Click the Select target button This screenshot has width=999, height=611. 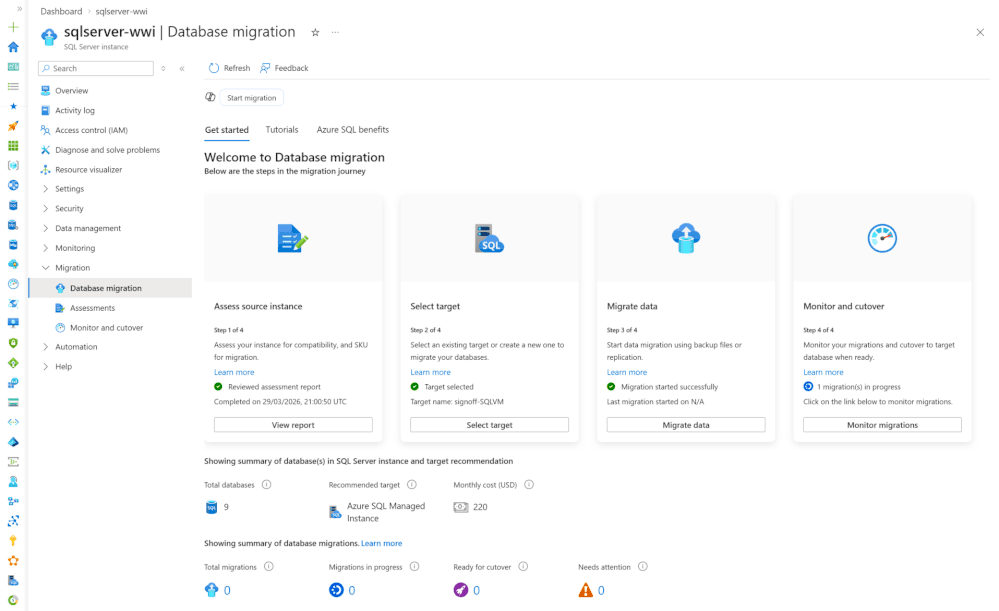point(489,425)
